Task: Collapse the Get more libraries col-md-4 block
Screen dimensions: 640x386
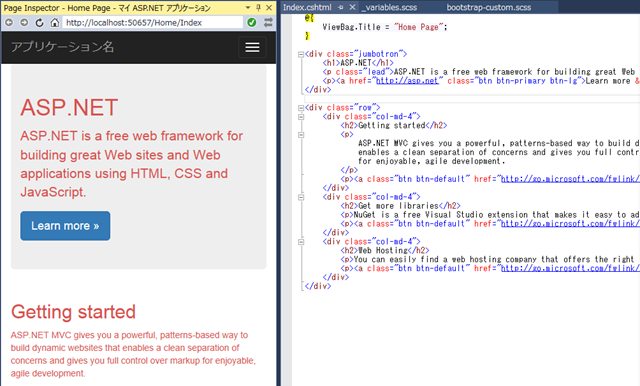Action: pos(301,197)
